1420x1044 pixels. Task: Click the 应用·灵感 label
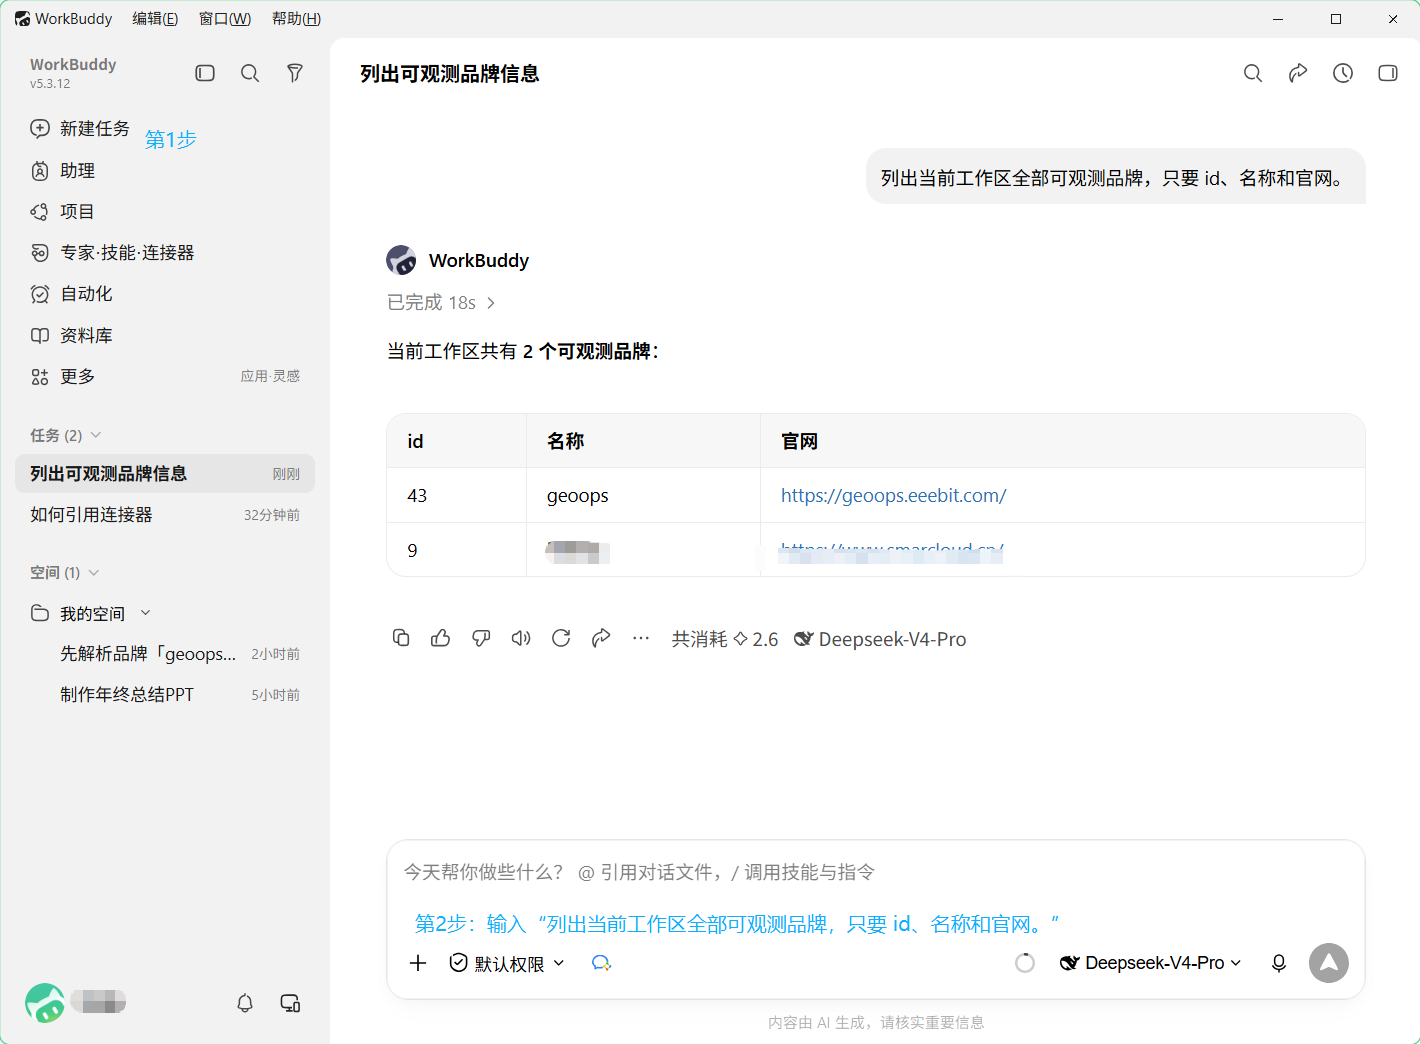tap(270, 377)
